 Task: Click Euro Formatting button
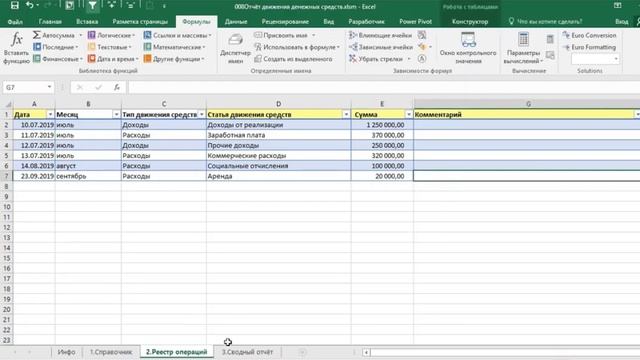point(589,47)
